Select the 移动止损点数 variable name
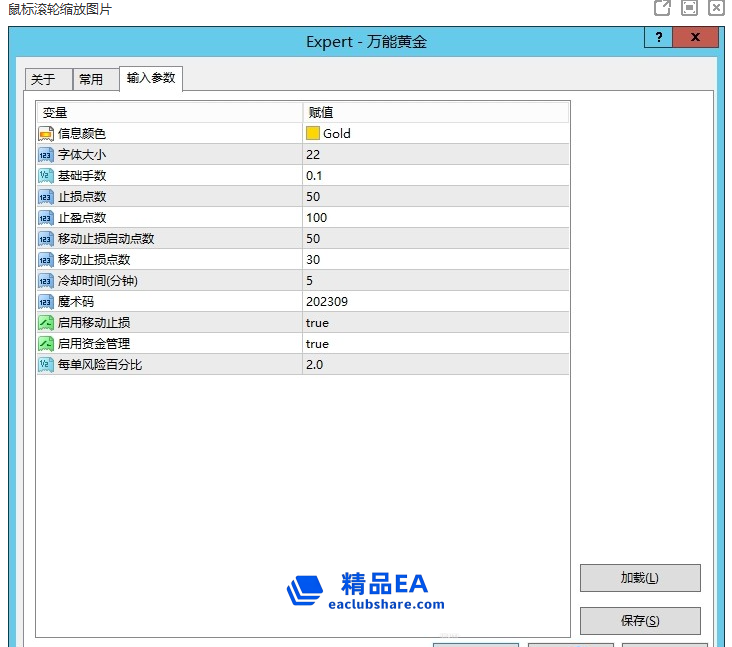 click(x=94, y=260)
